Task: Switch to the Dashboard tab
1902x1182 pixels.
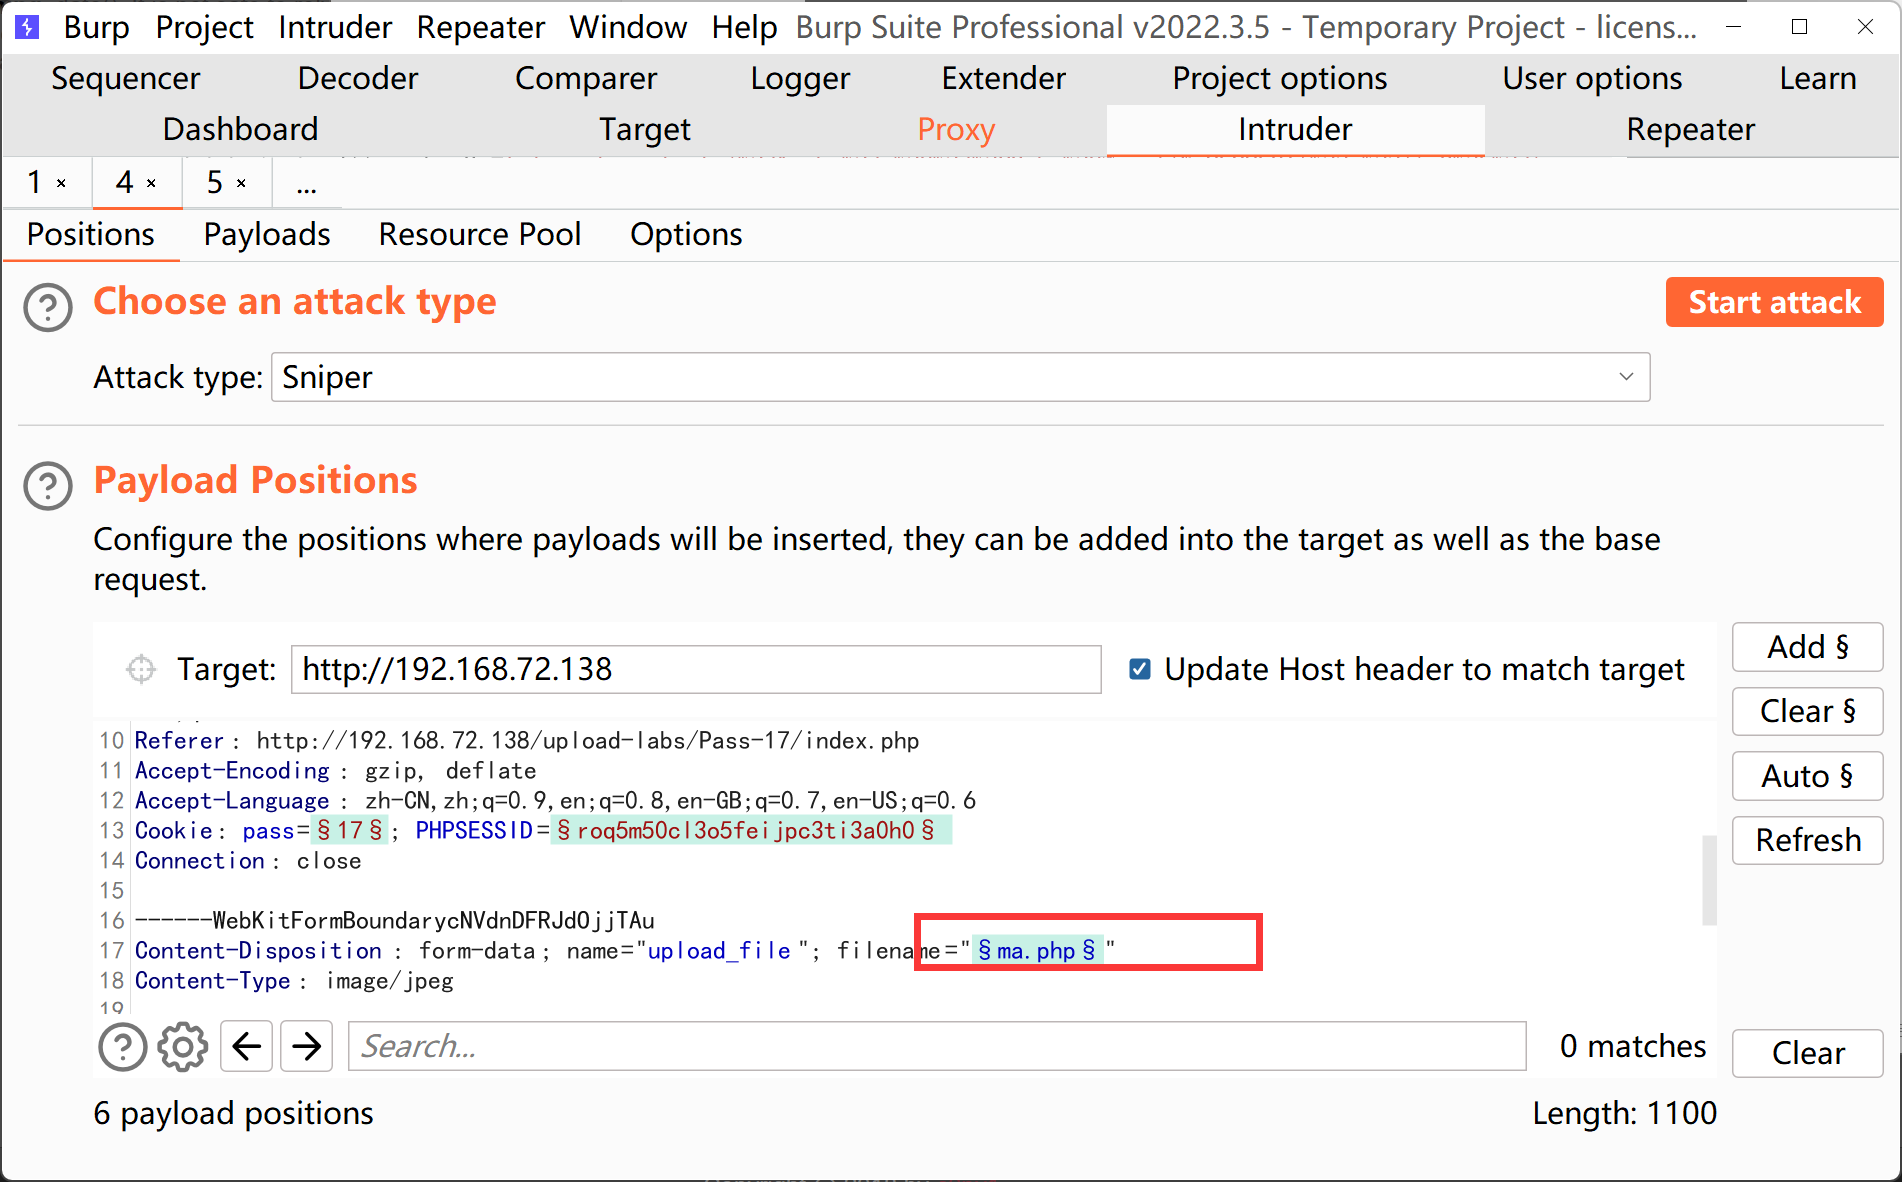Action: click(x=240, y=129)
